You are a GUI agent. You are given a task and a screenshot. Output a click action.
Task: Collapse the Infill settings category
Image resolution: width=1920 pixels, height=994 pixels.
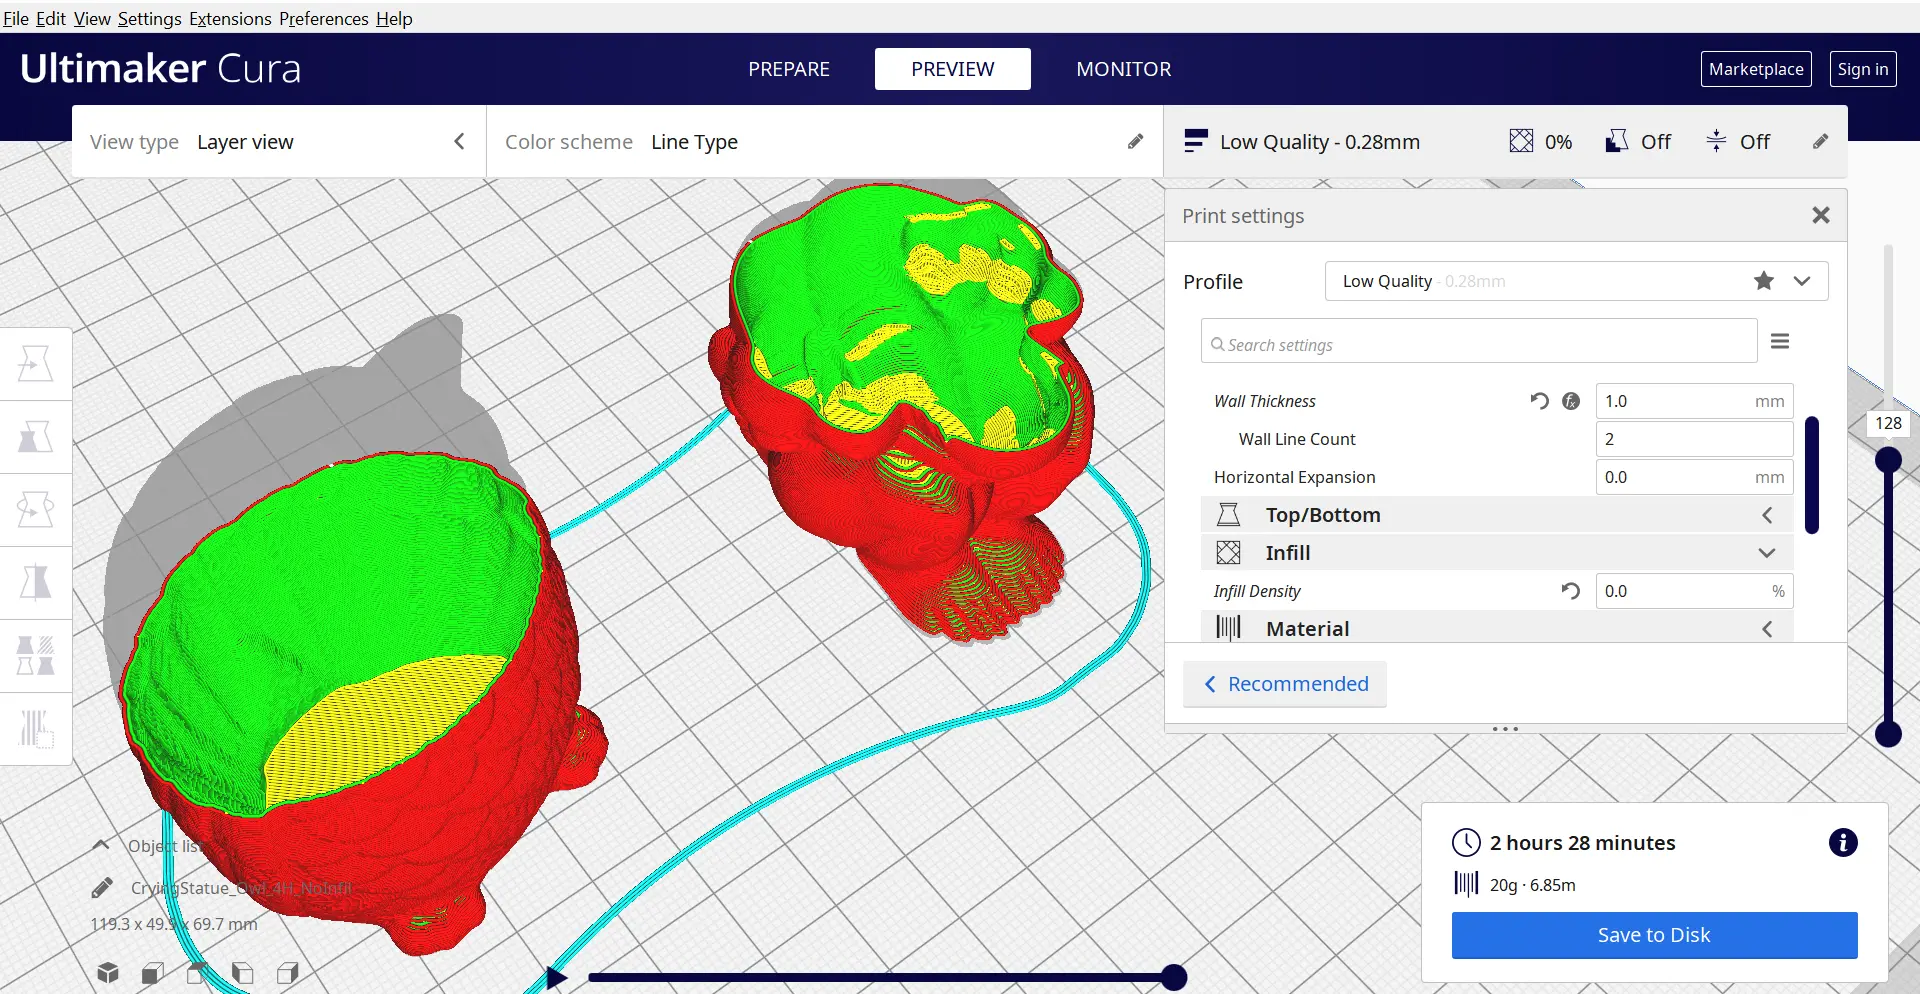[1496, 553]
